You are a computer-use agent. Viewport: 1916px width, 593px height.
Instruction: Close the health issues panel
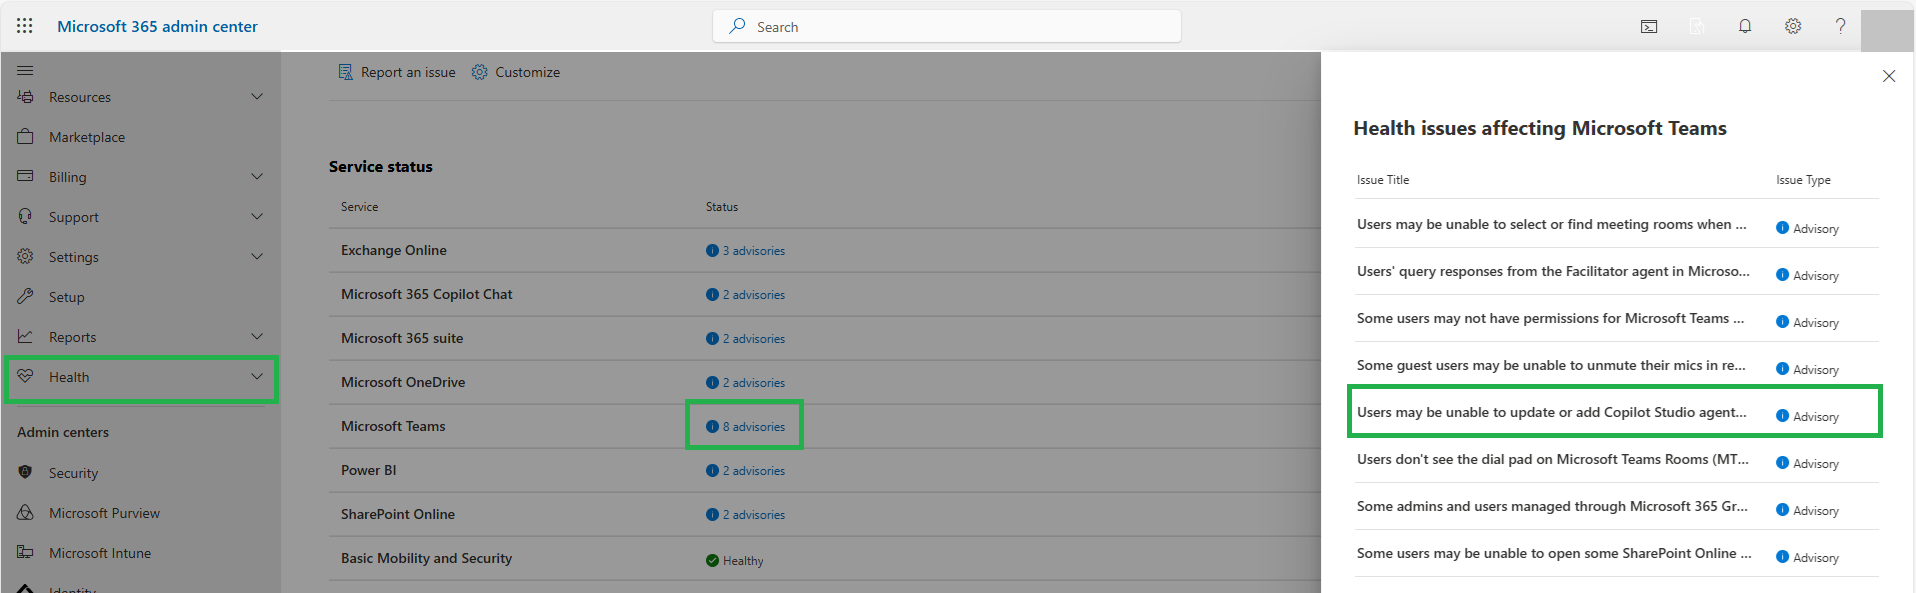tap(1889, 76)
